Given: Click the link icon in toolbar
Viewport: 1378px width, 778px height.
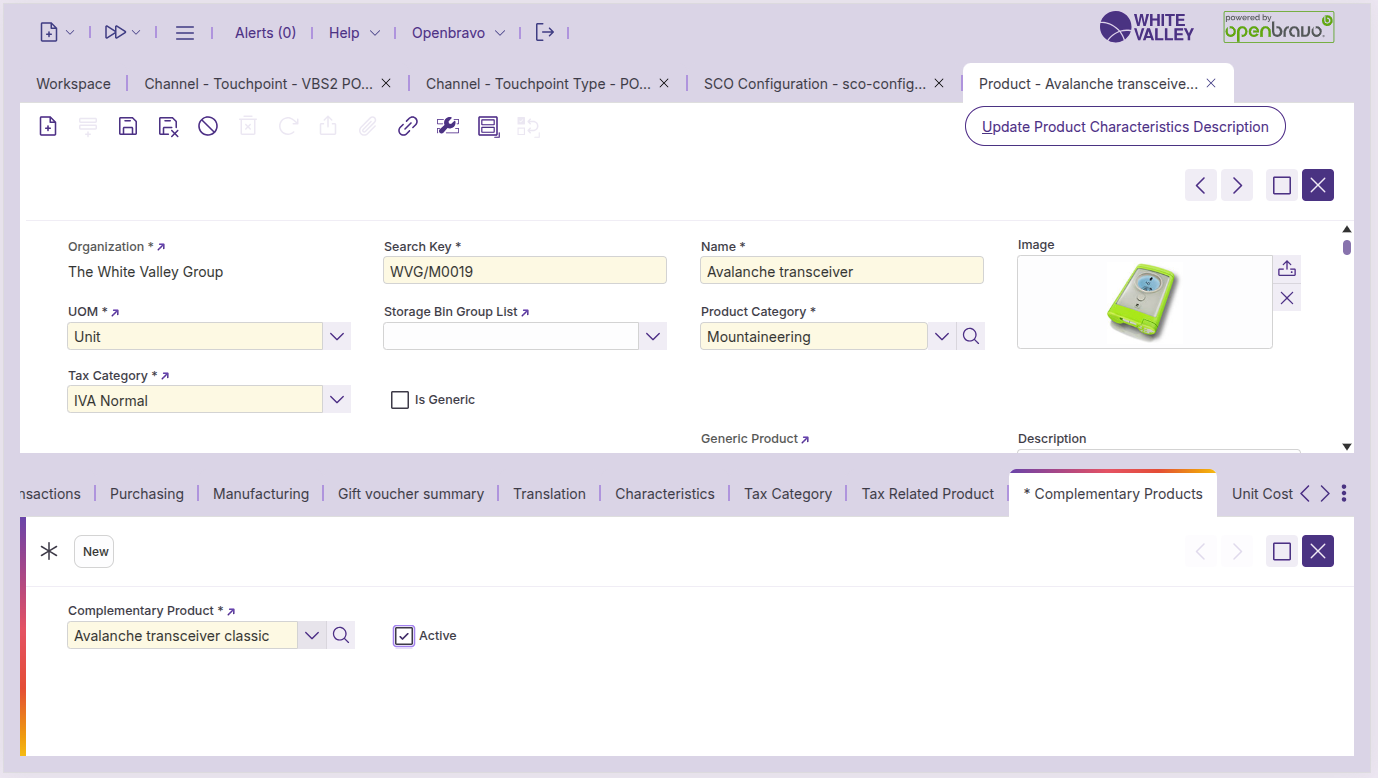Looking at the screenshot, I should [407, 127].
